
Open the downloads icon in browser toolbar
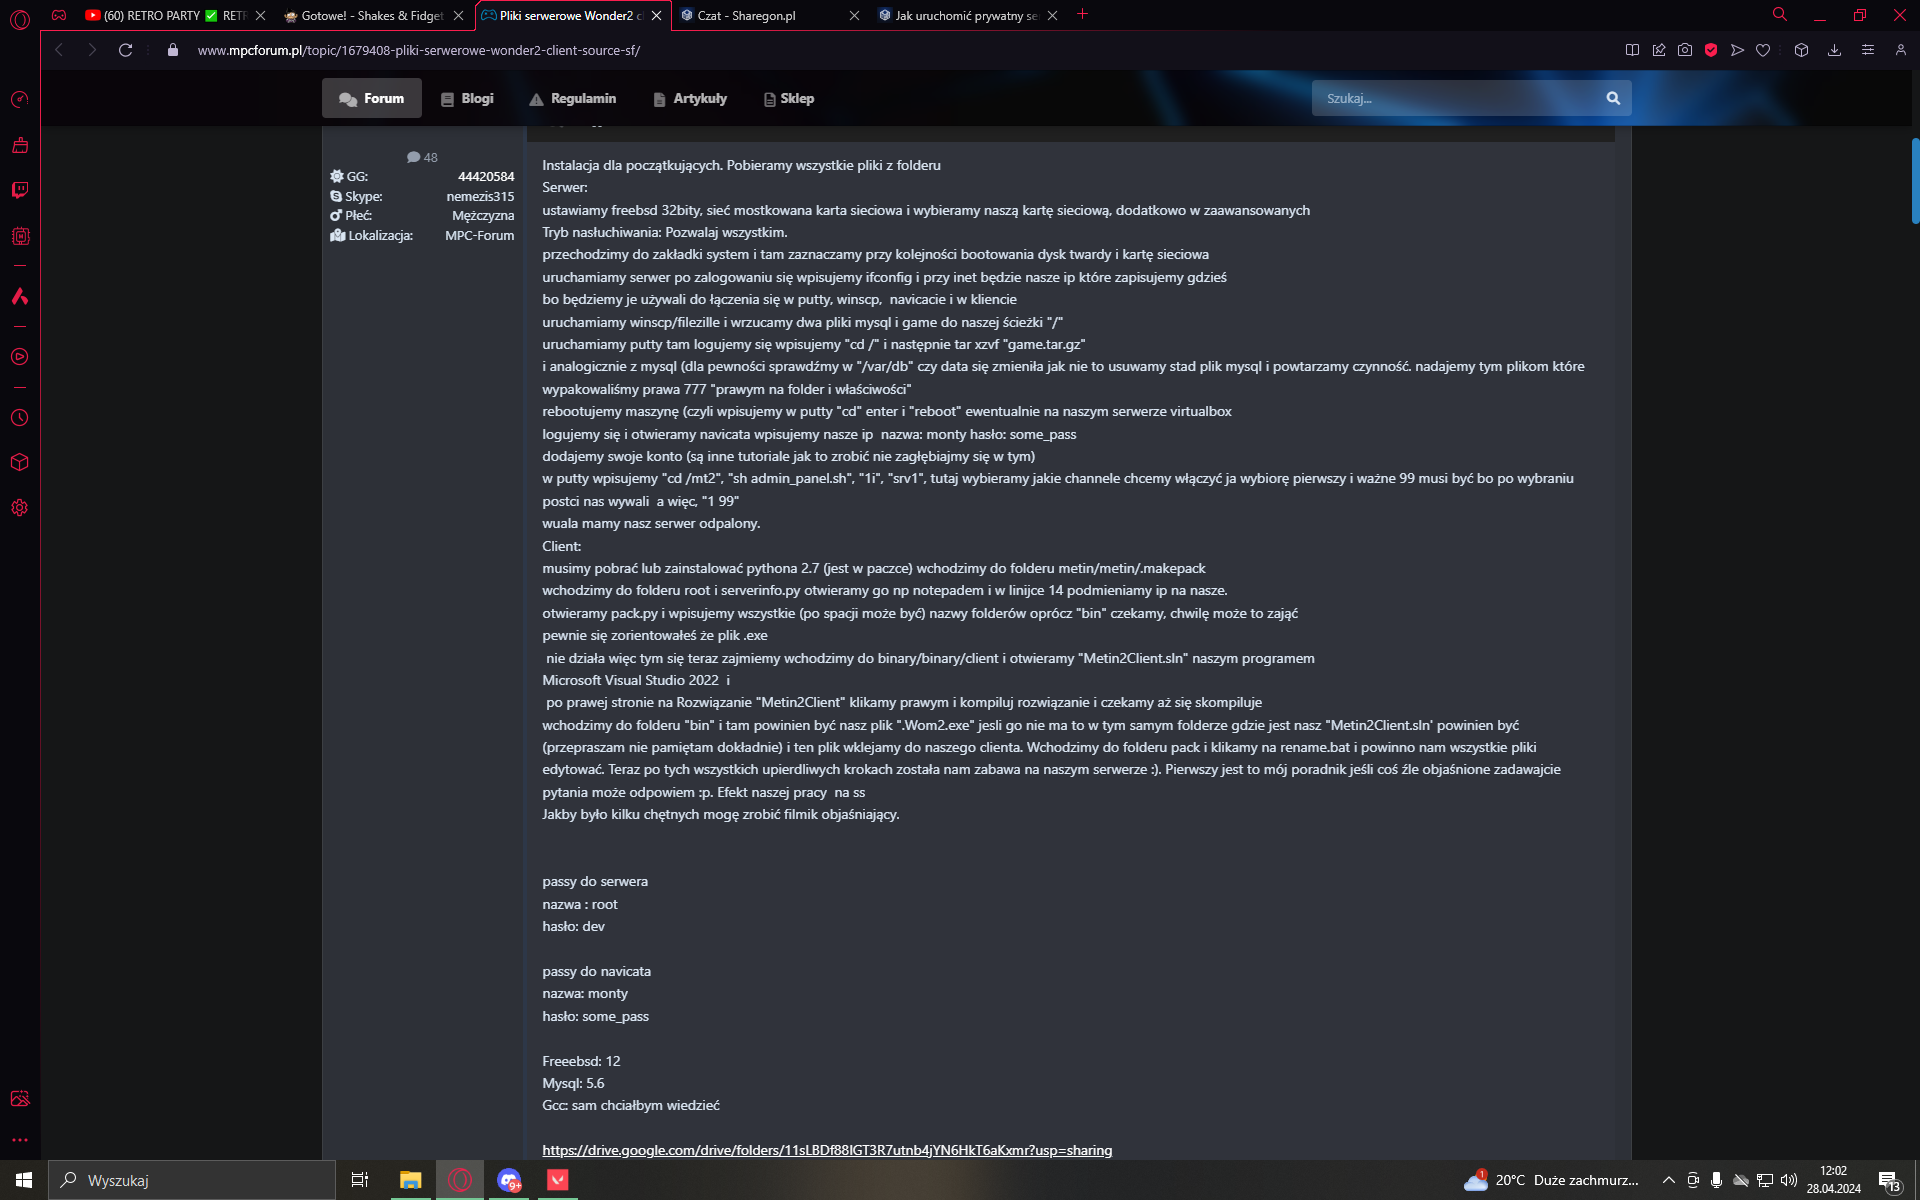1834,50
